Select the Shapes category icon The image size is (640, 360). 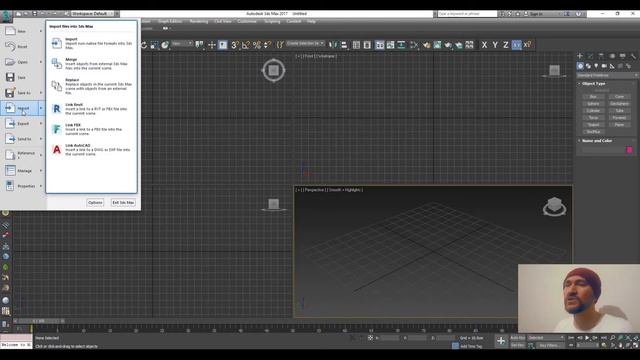click(588, 66)
